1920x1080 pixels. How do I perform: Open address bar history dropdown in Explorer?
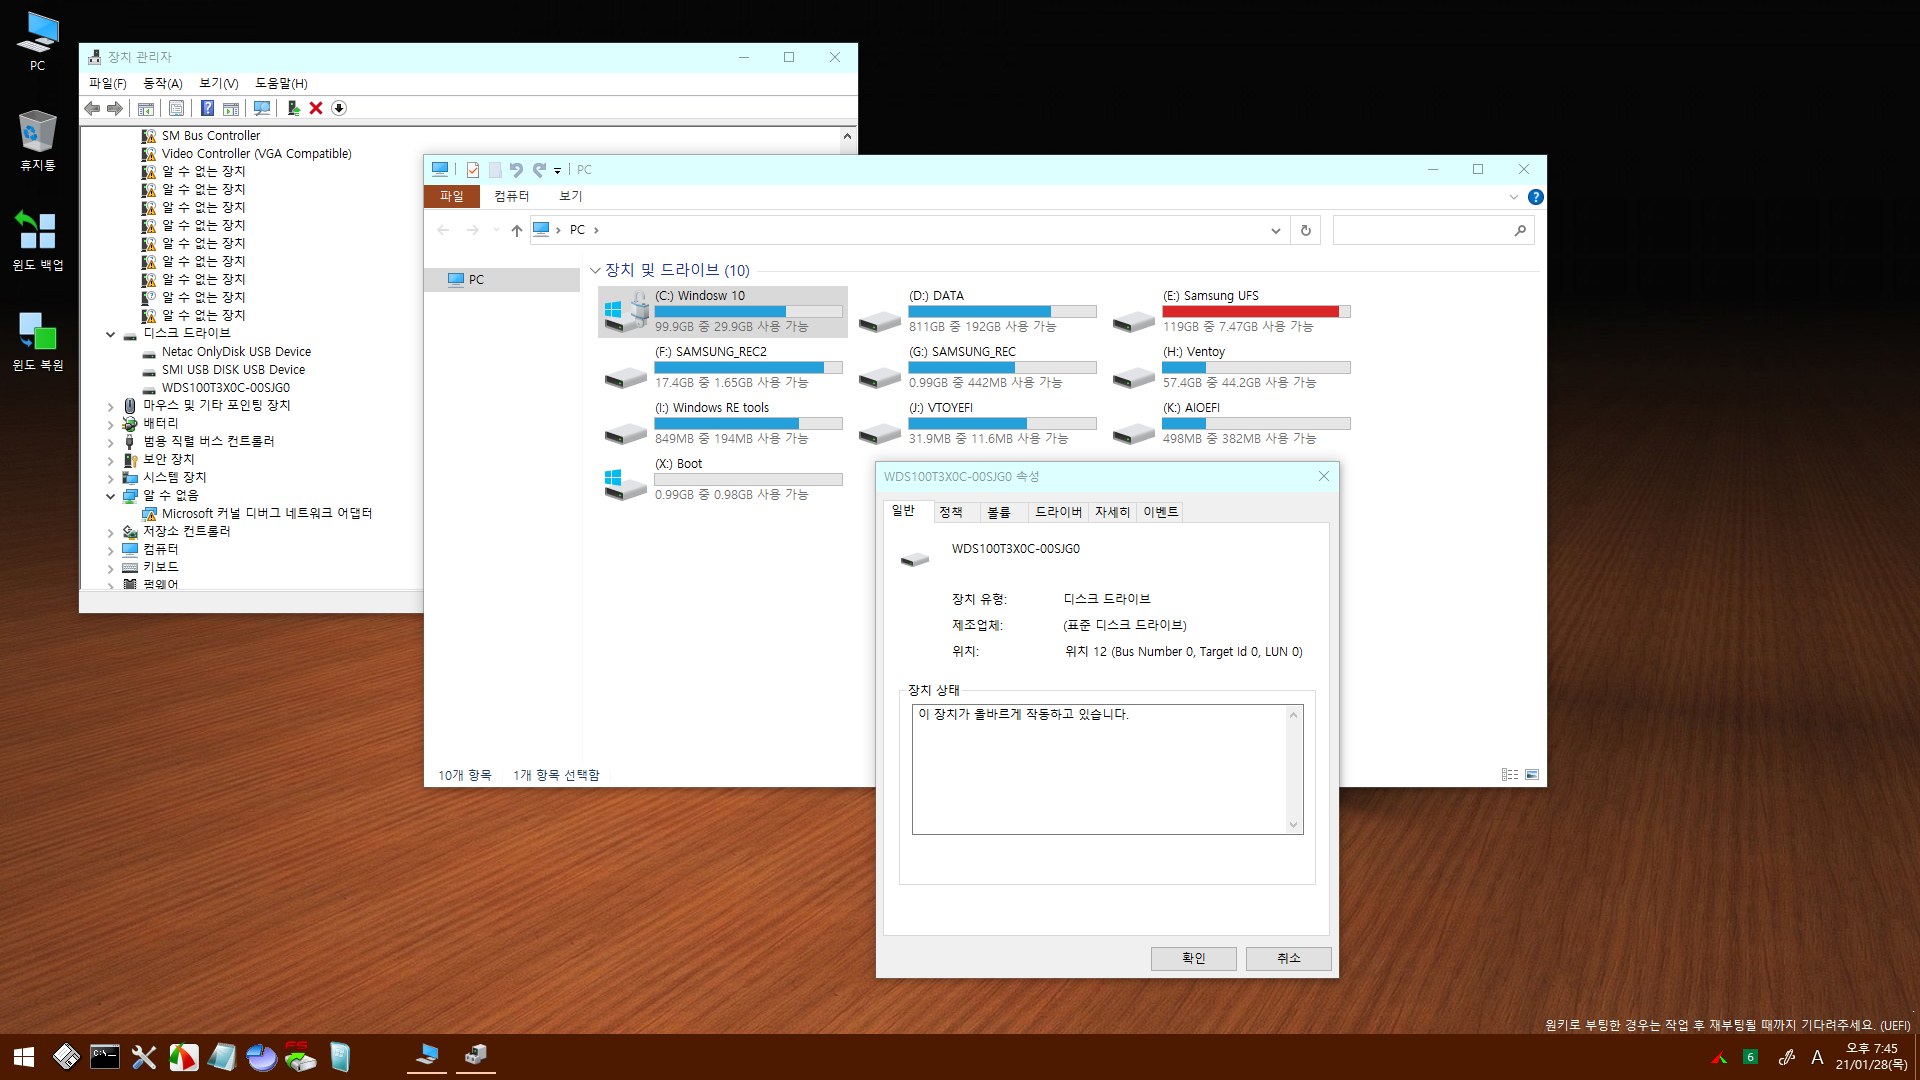point(1275,230)
